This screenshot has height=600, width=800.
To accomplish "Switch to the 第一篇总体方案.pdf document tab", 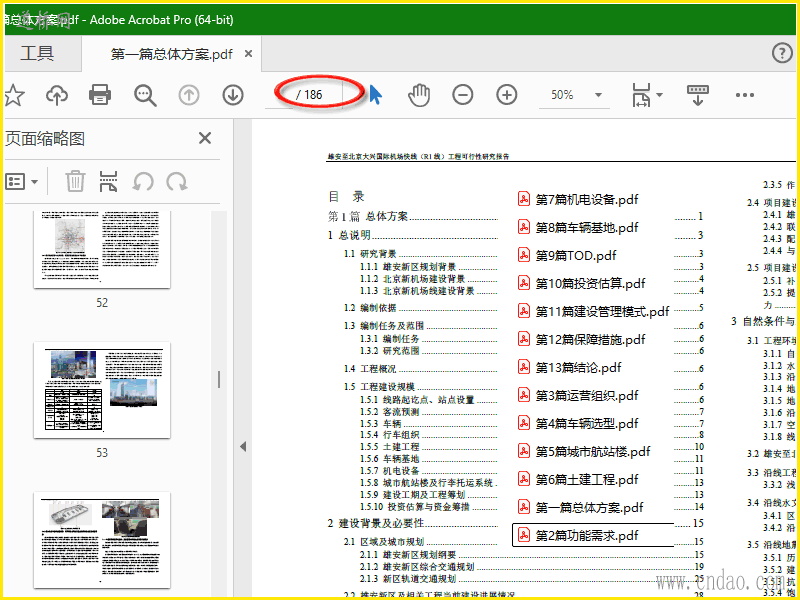I will (x=171, y=54).
